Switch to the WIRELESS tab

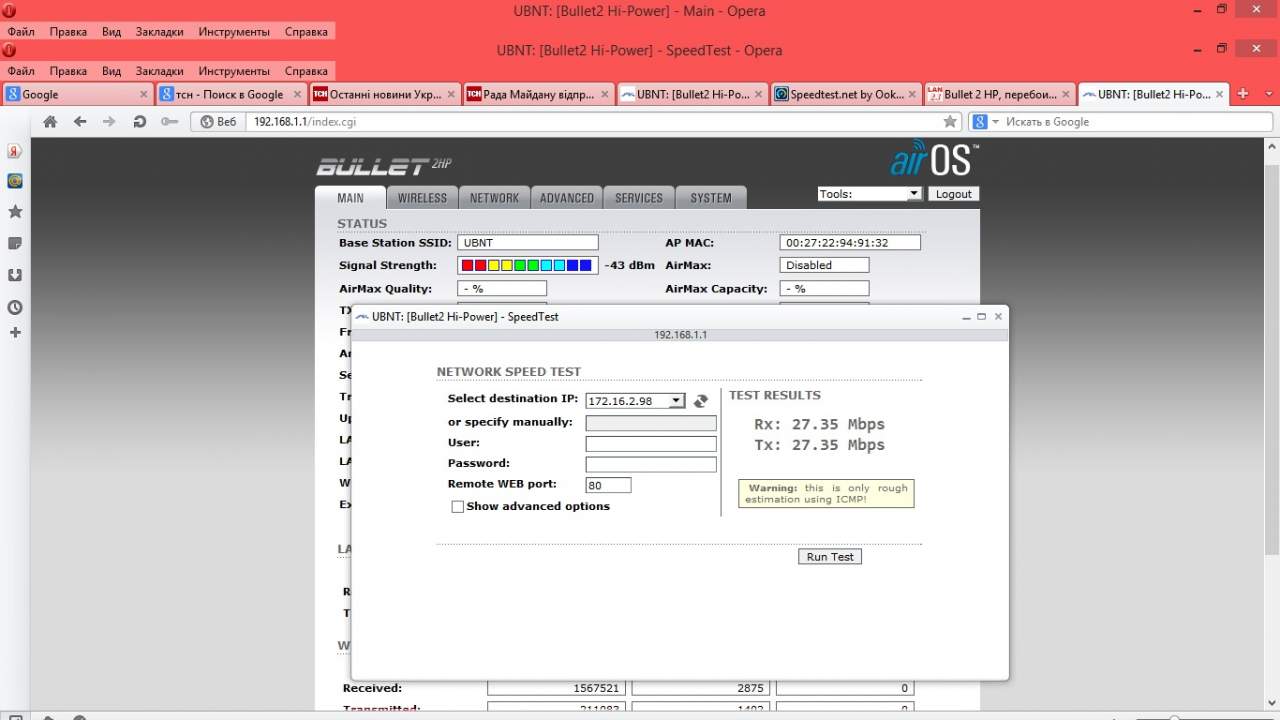point(422,198)
